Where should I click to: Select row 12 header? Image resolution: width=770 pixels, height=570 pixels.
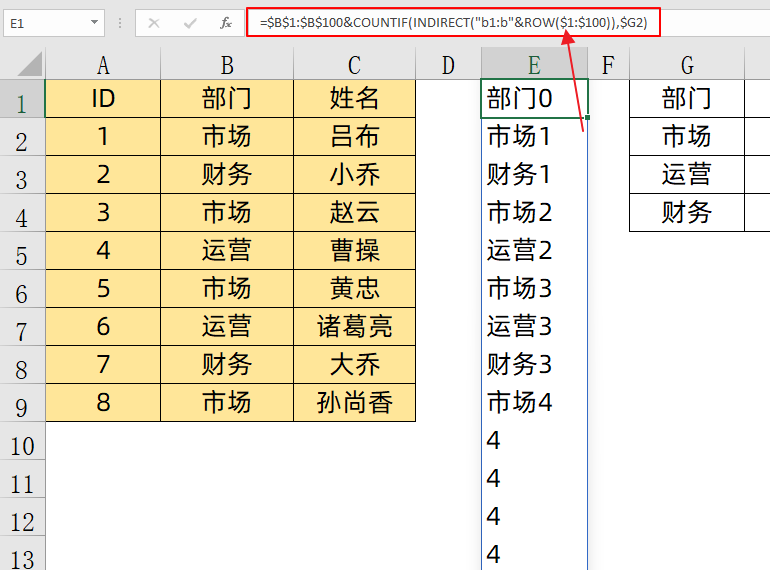pyautogui.click(x=22, y=516)
